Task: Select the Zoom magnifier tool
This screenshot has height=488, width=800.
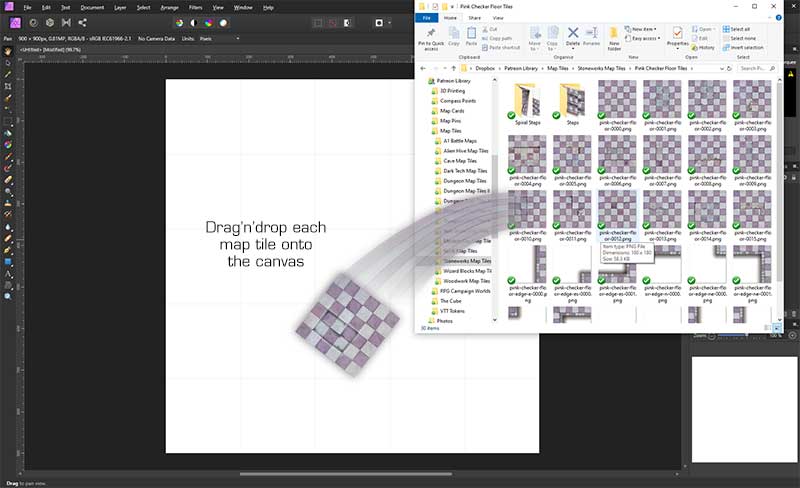Action: tap(8, 296)
